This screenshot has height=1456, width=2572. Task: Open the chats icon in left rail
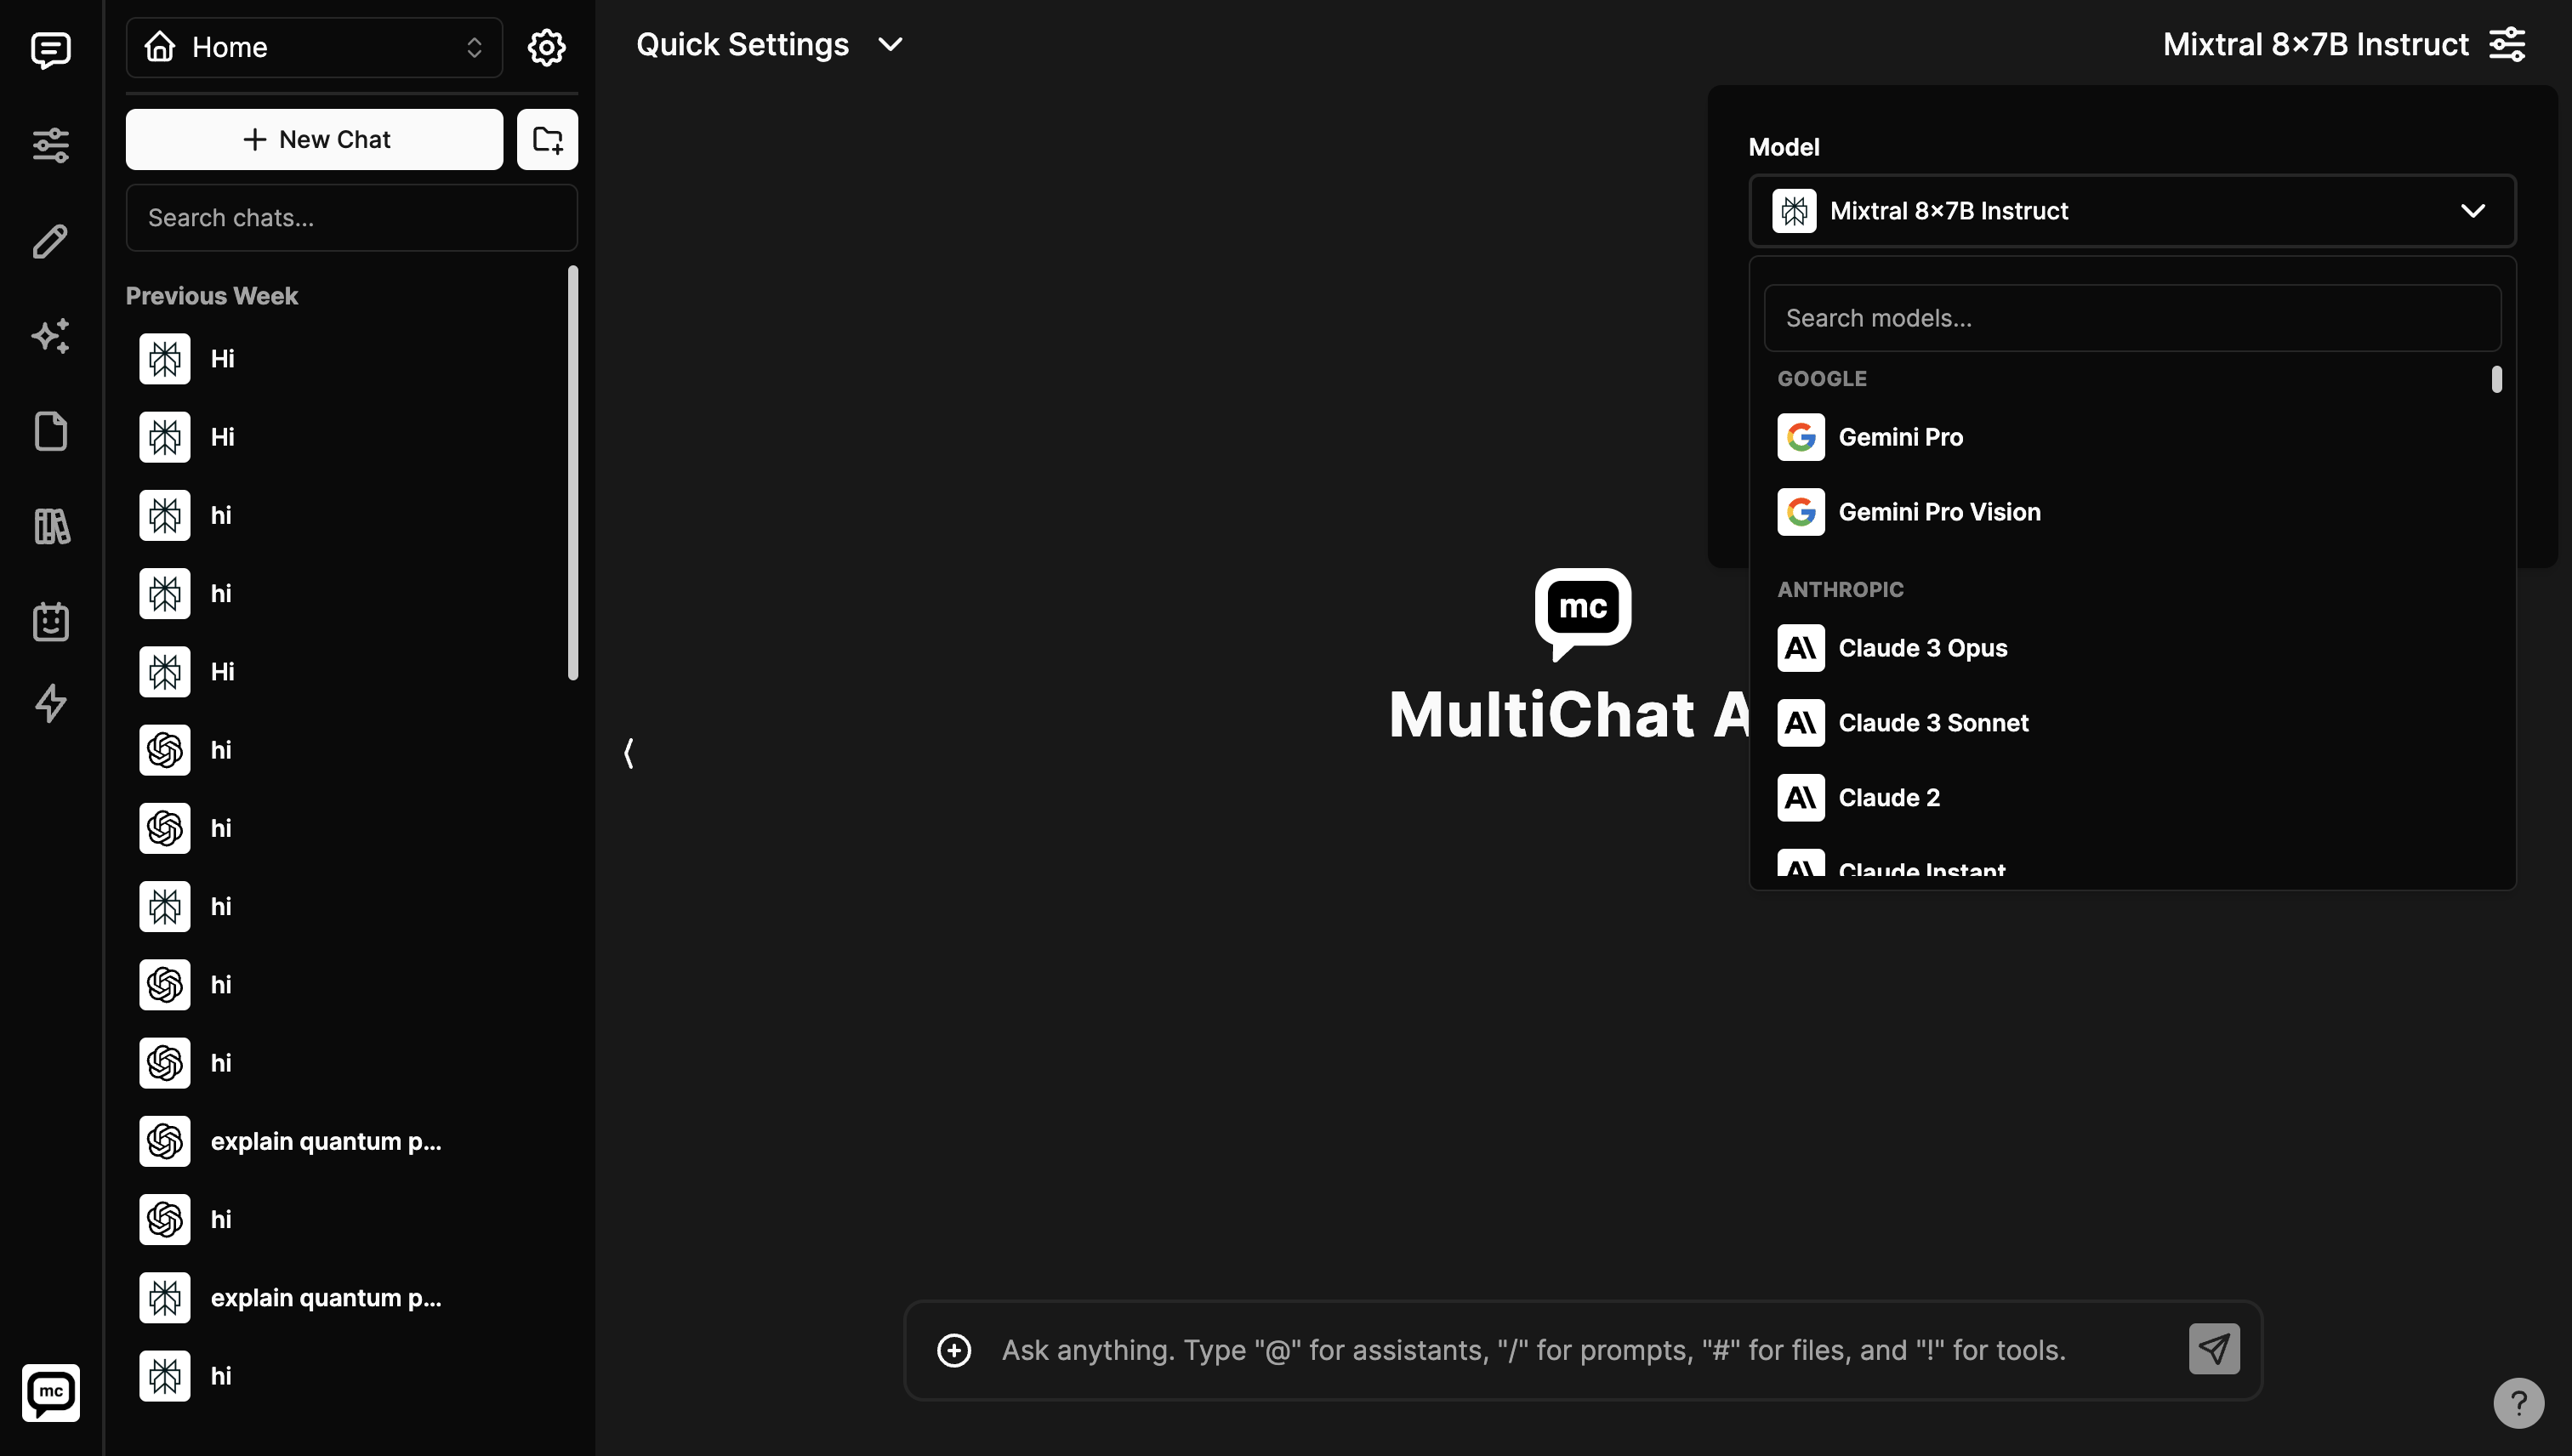point(50,49)
